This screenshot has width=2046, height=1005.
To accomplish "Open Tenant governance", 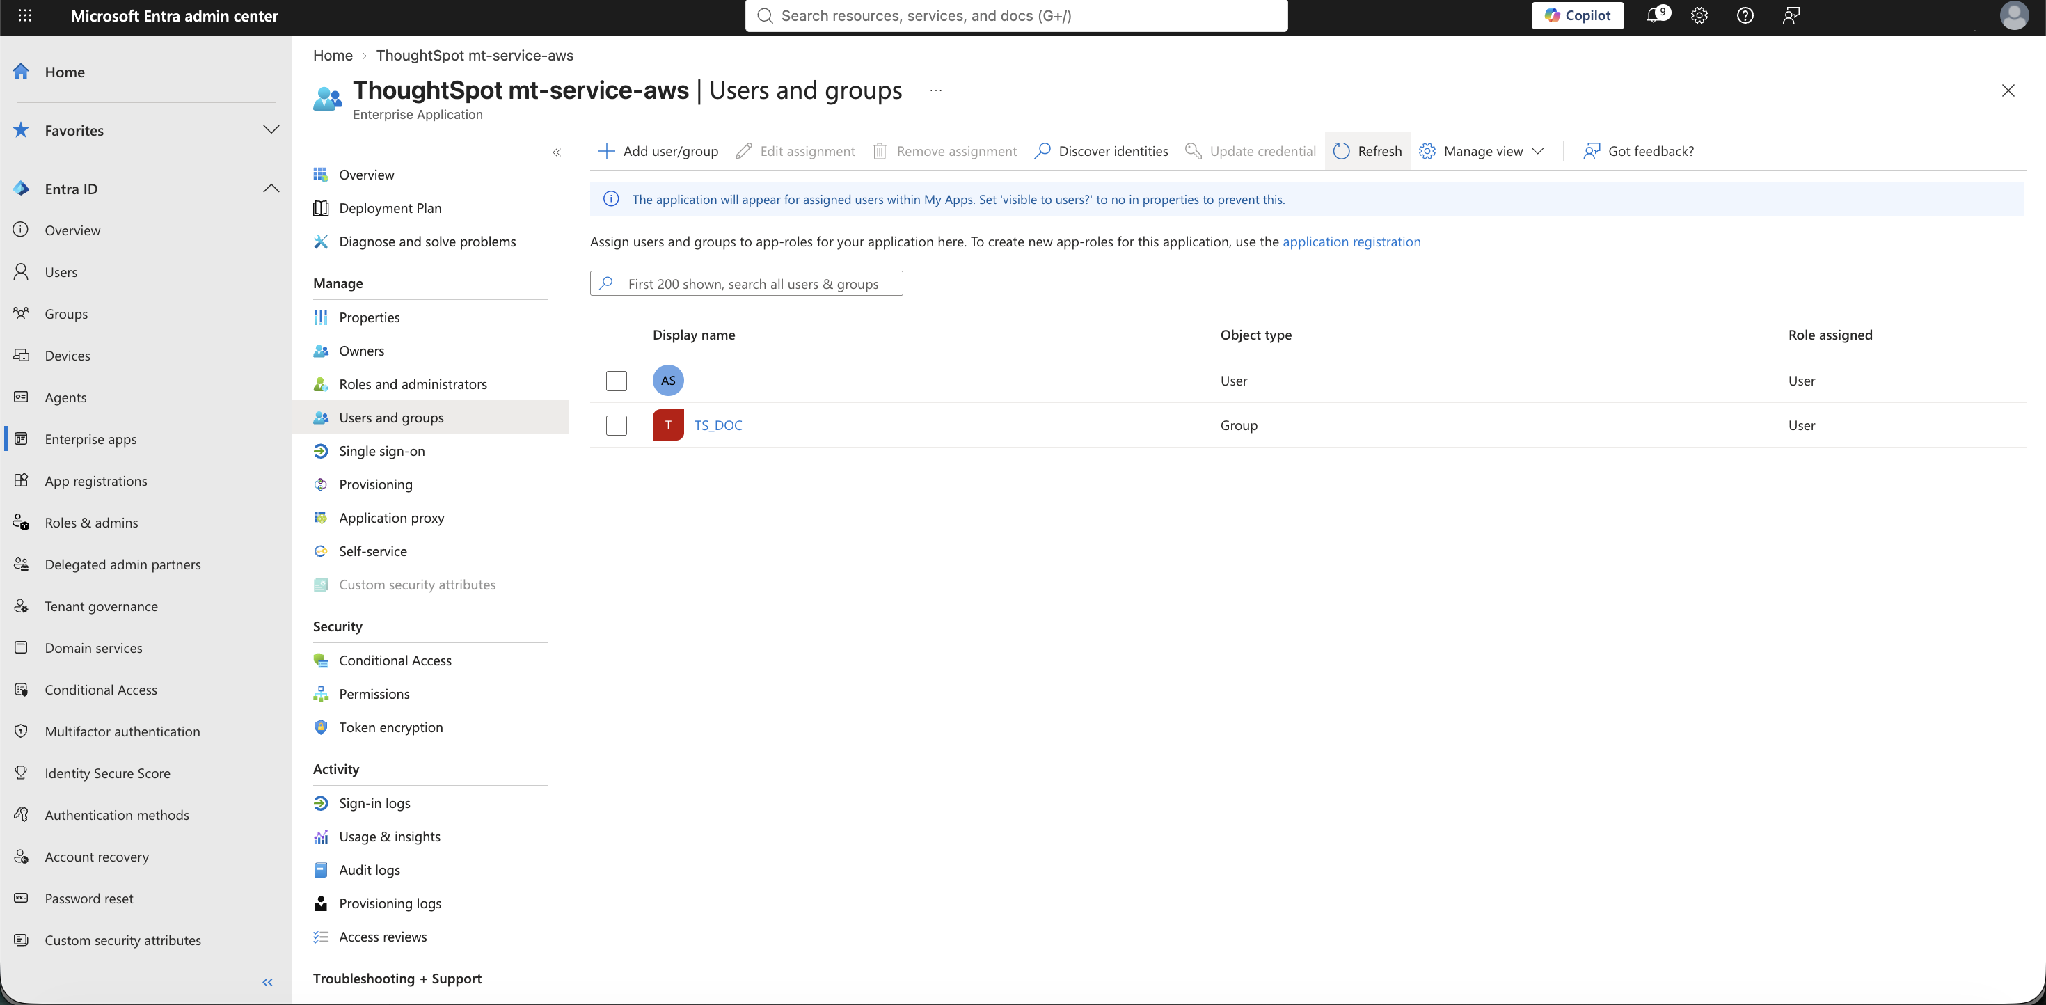I will (101, 606).
